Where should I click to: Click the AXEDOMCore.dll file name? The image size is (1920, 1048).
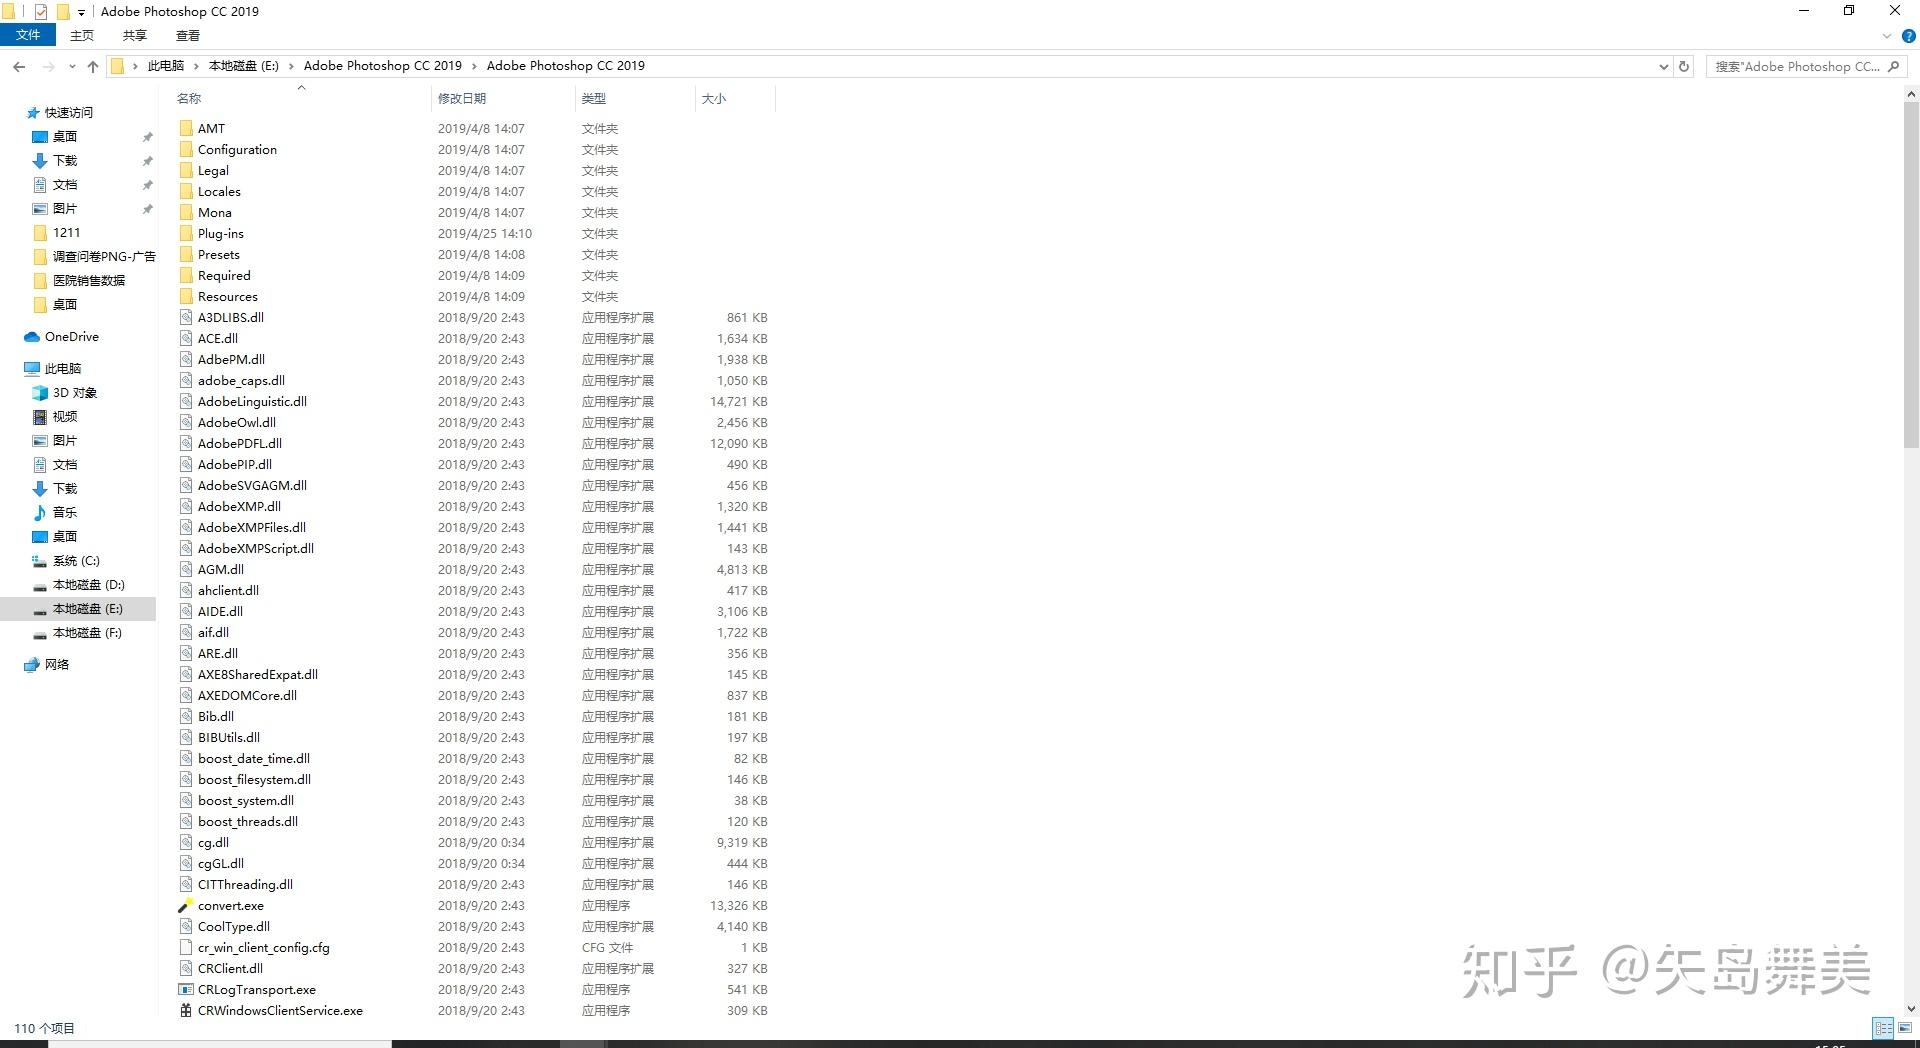pos(247,696)
